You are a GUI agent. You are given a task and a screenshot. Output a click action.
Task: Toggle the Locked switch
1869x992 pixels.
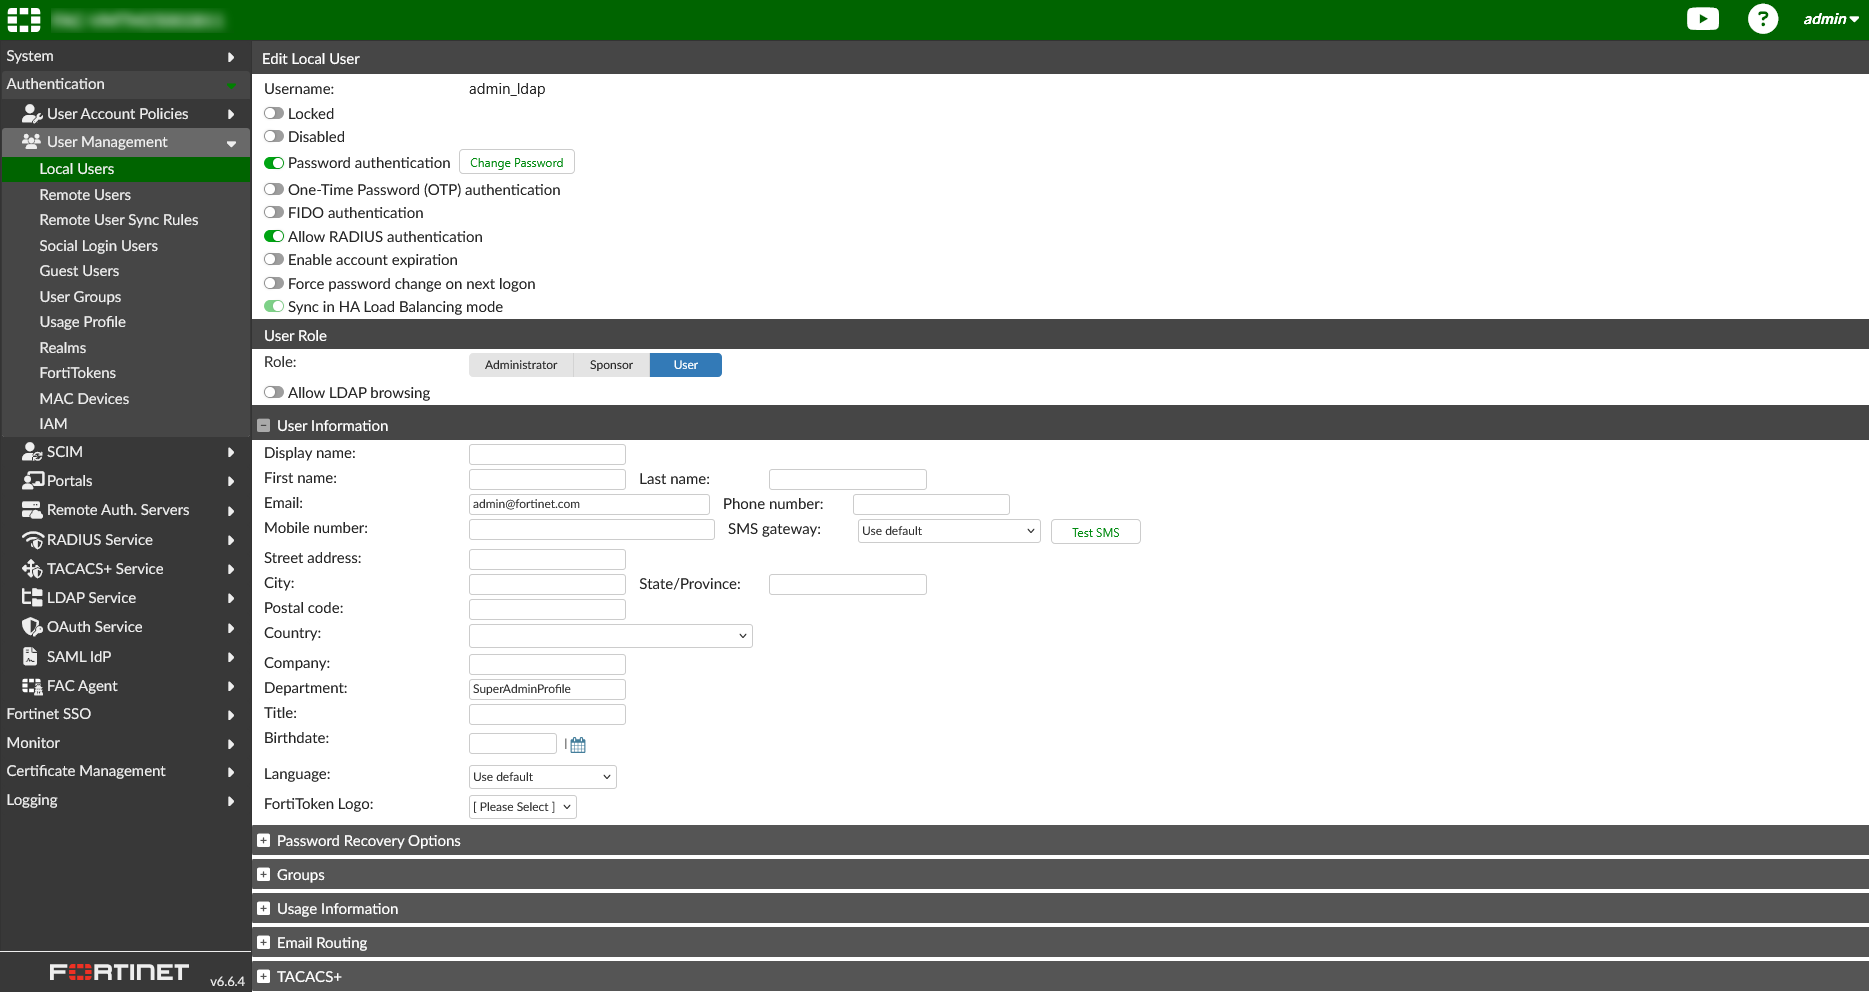click(274, 114)
